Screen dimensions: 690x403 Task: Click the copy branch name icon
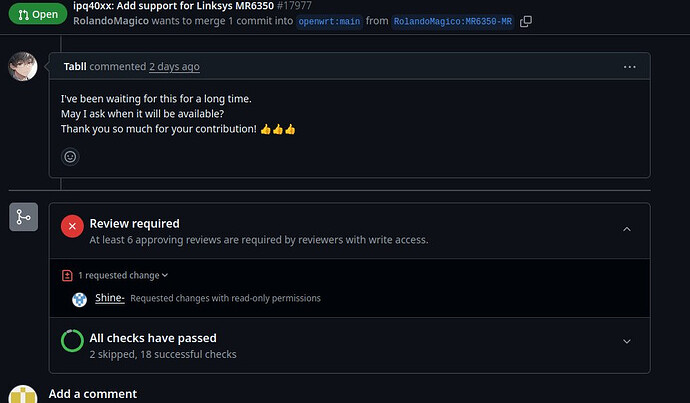(526, 21)
